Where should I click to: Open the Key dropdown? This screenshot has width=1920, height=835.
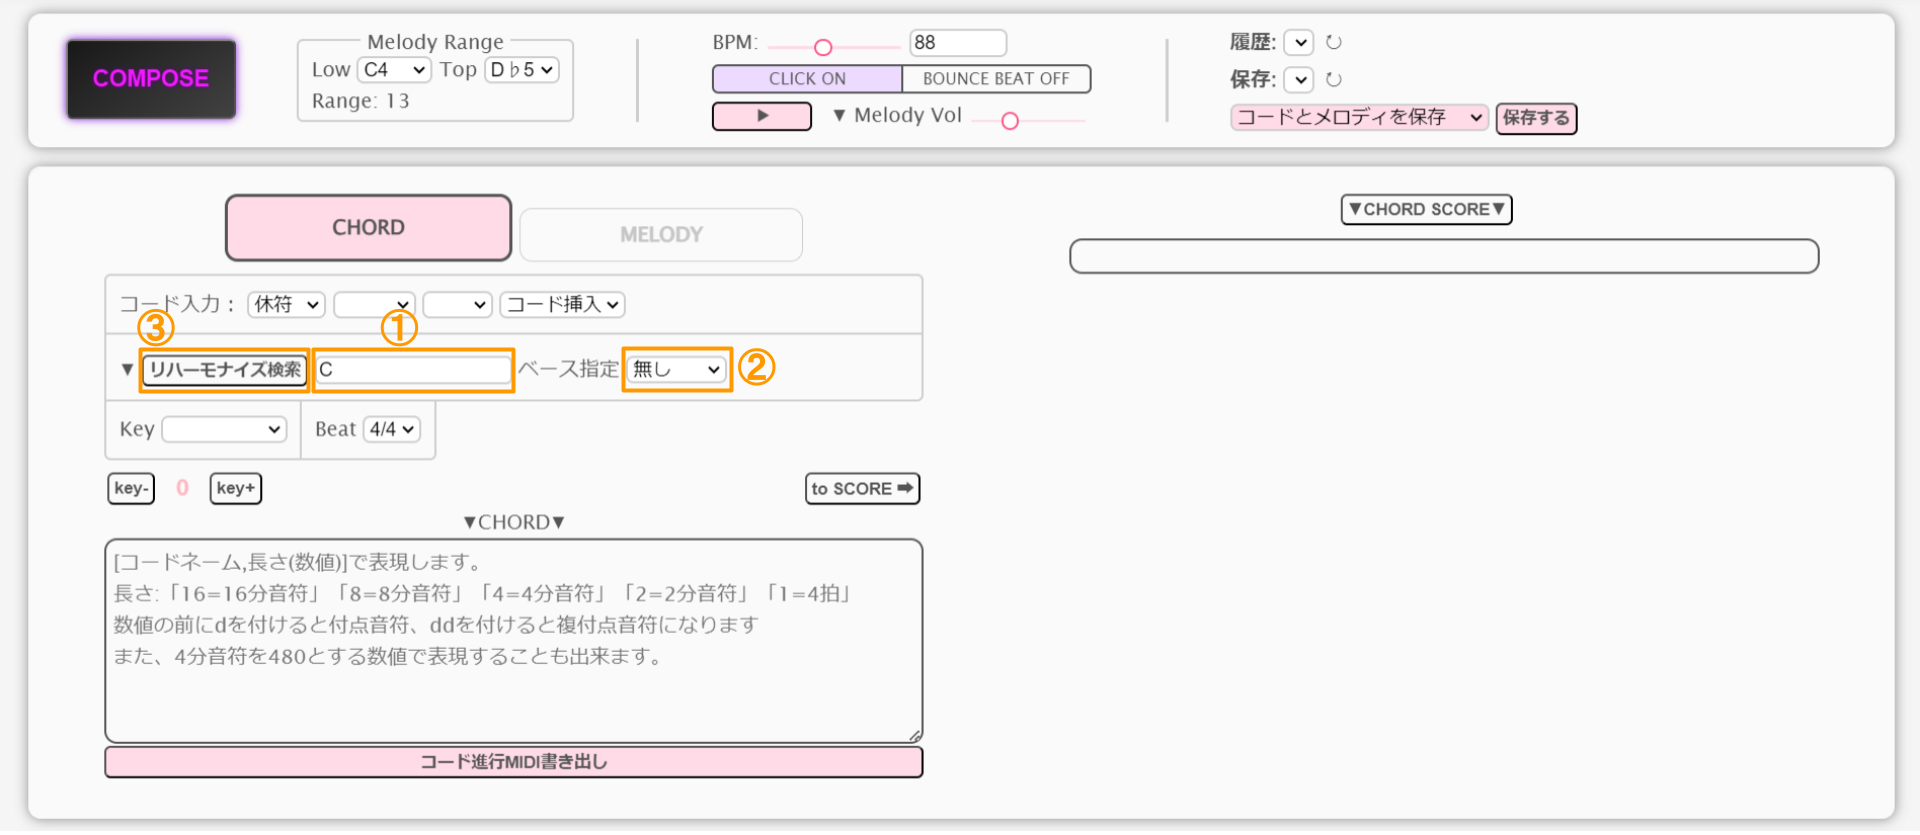225,430
